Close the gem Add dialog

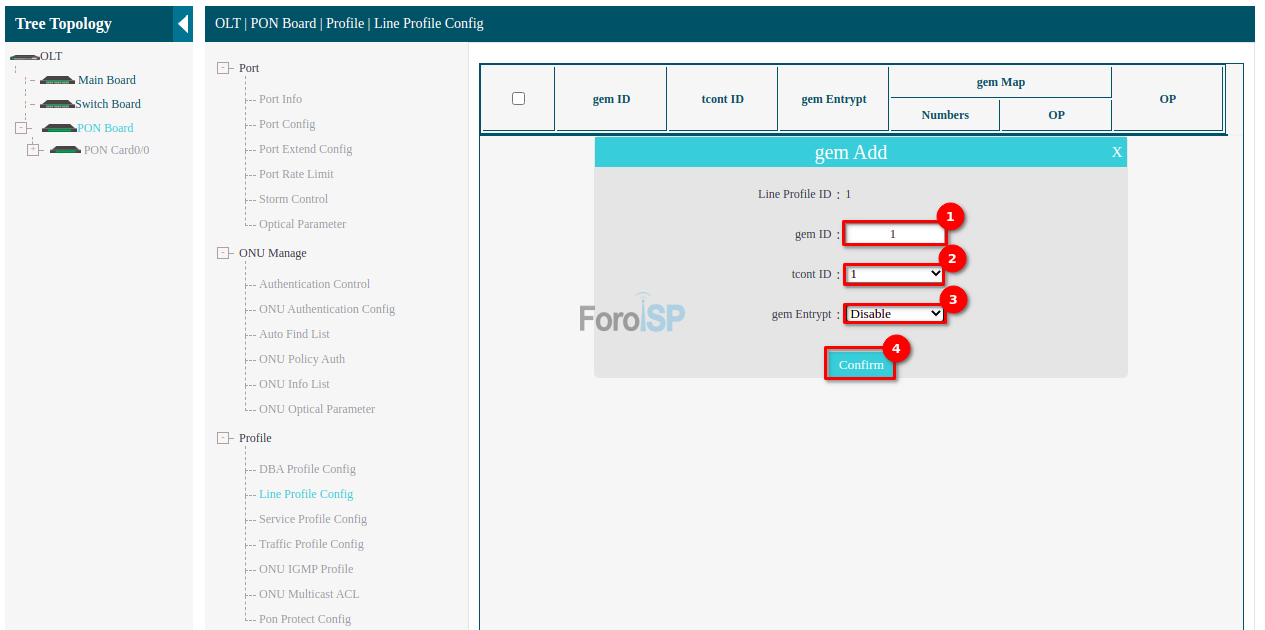tap(1117, 152)
